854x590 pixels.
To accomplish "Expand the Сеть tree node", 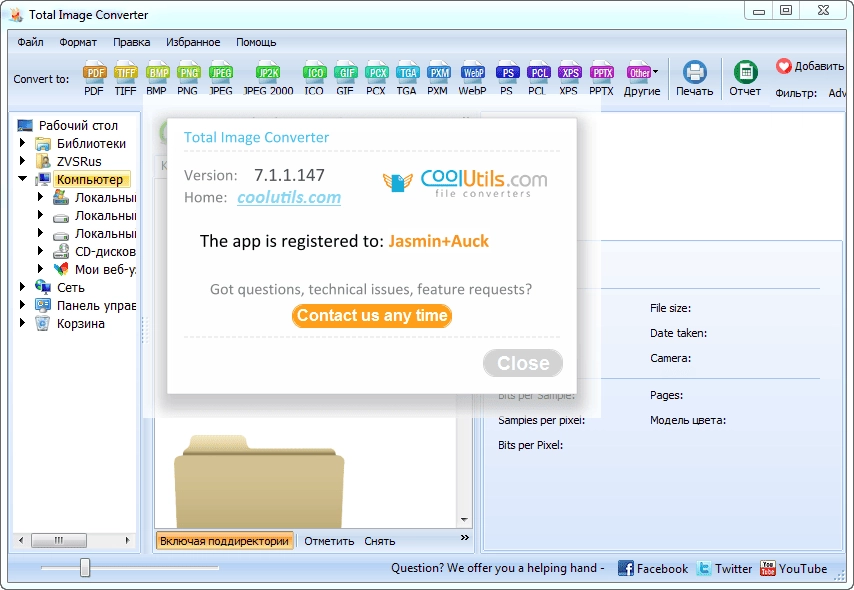I will click(x=22, y=287).
